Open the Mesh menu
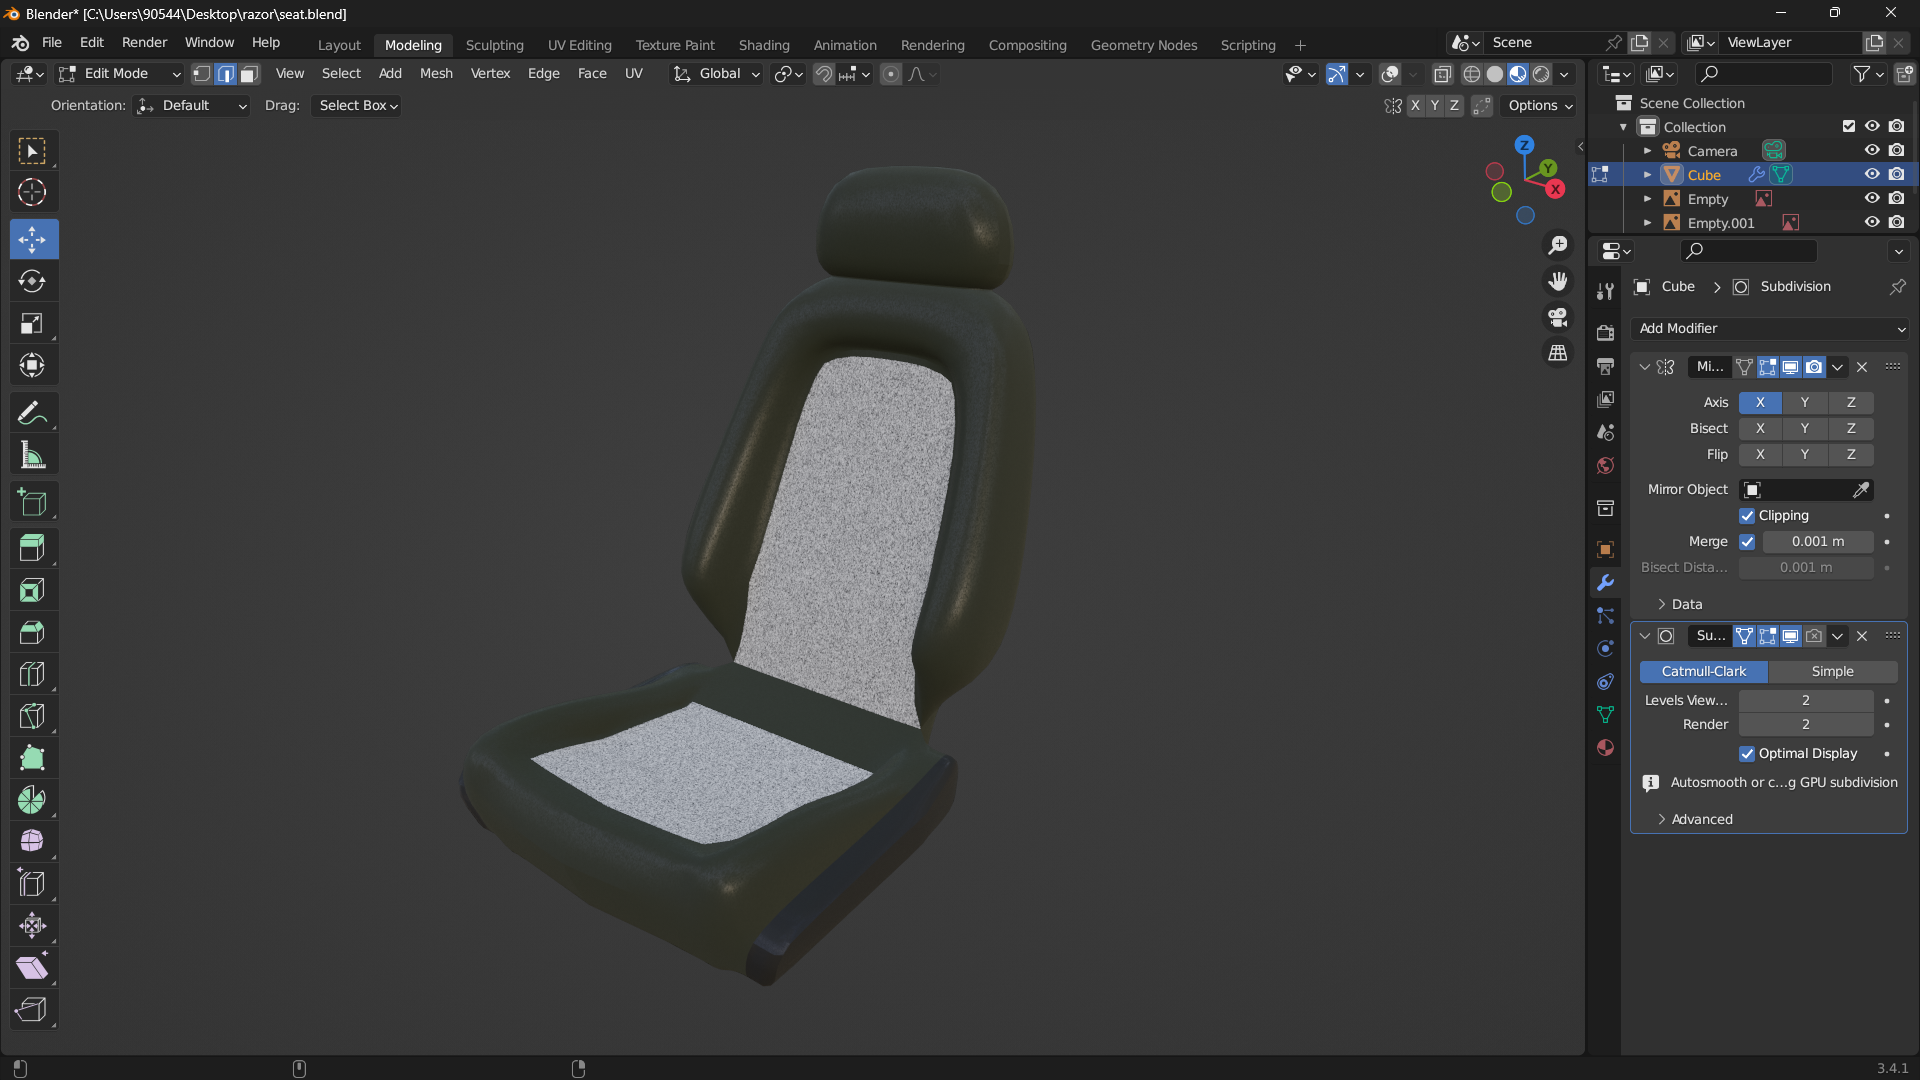Screen dimensions: 1920x1080 point(436,74)
